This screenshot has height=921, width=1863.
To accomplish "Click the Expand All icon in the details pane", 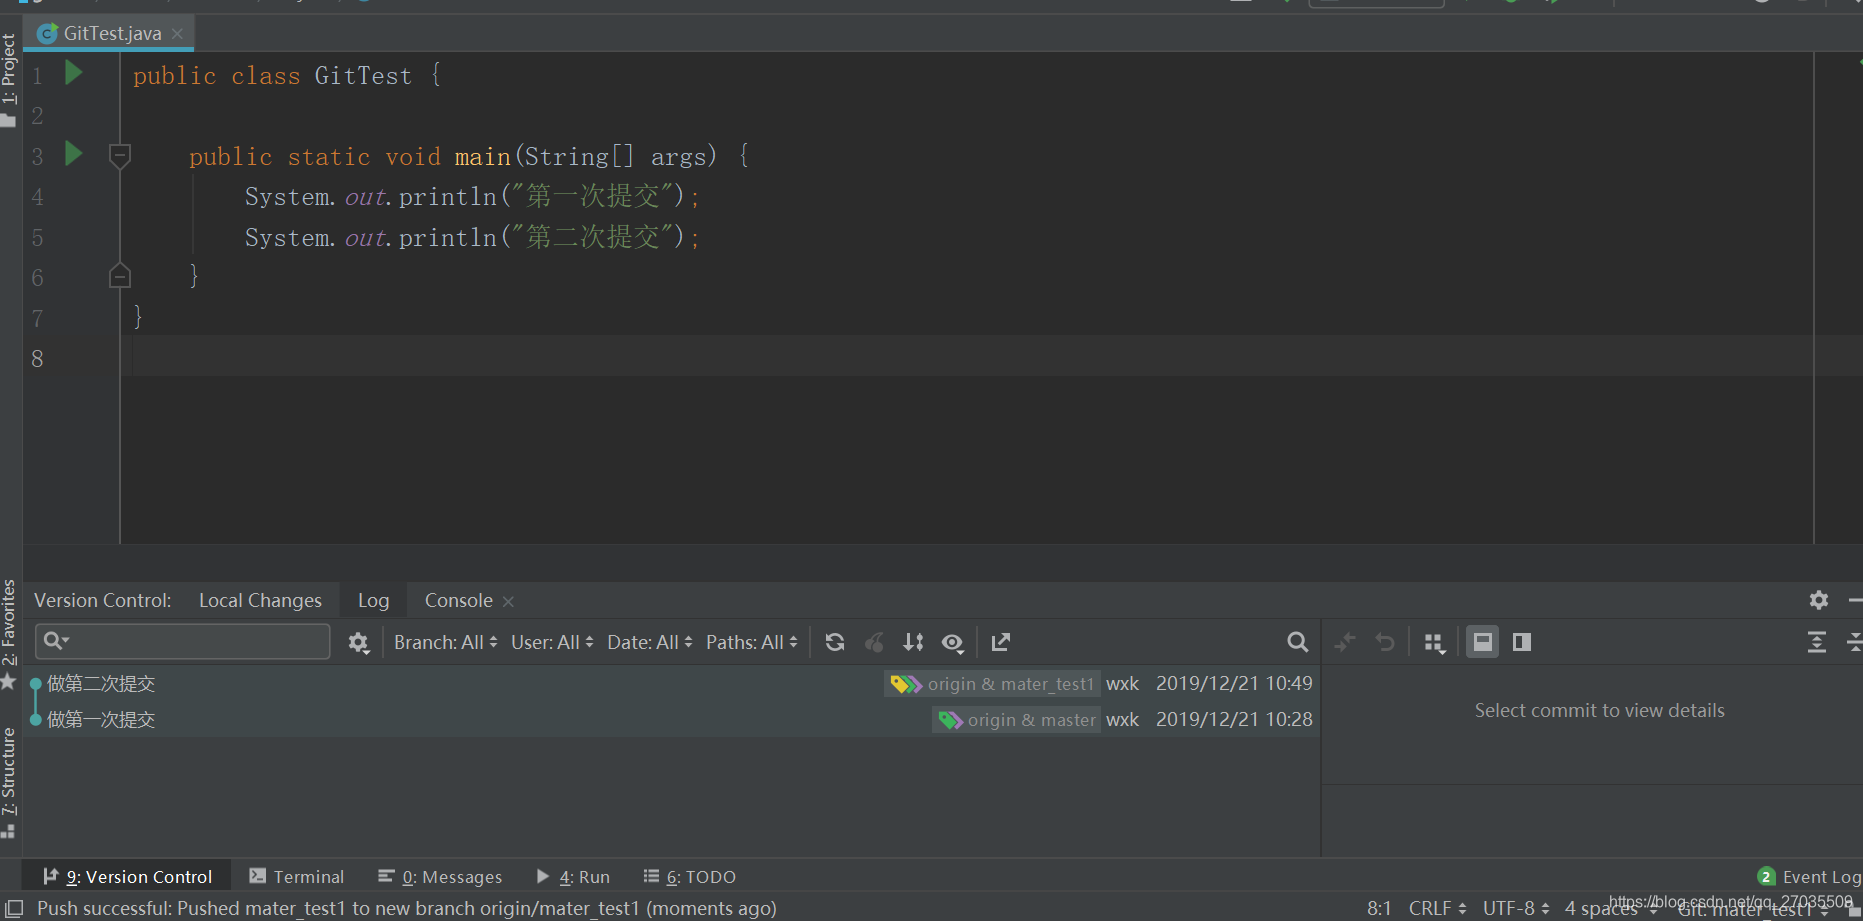I will click(x=1817, y=642).
